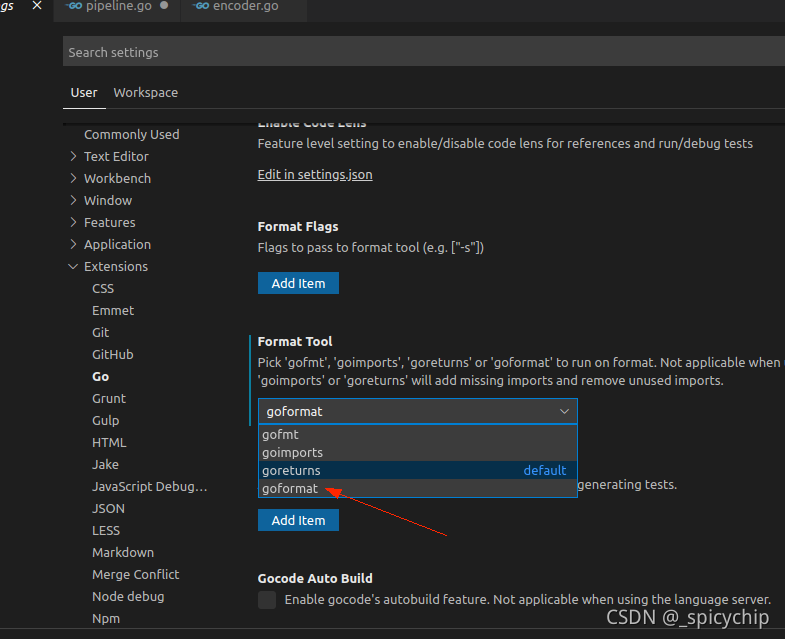Click the unsaved dot on pipeline.go
785x639 pixels.
pos(164,6)
